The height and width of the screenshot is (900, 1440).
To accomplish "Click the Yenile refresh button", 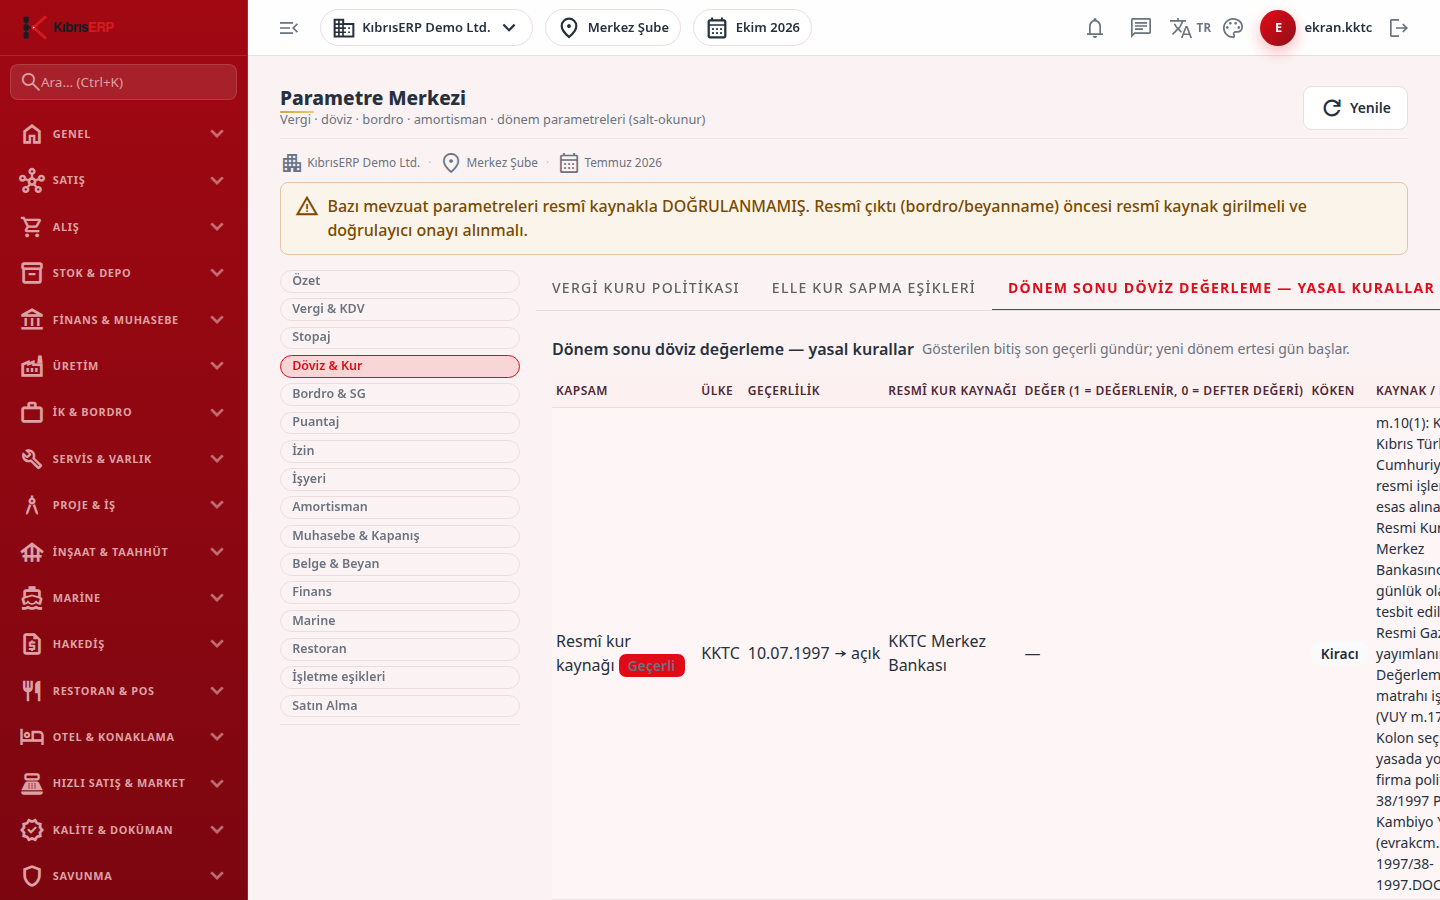I will pos(1355,108).
